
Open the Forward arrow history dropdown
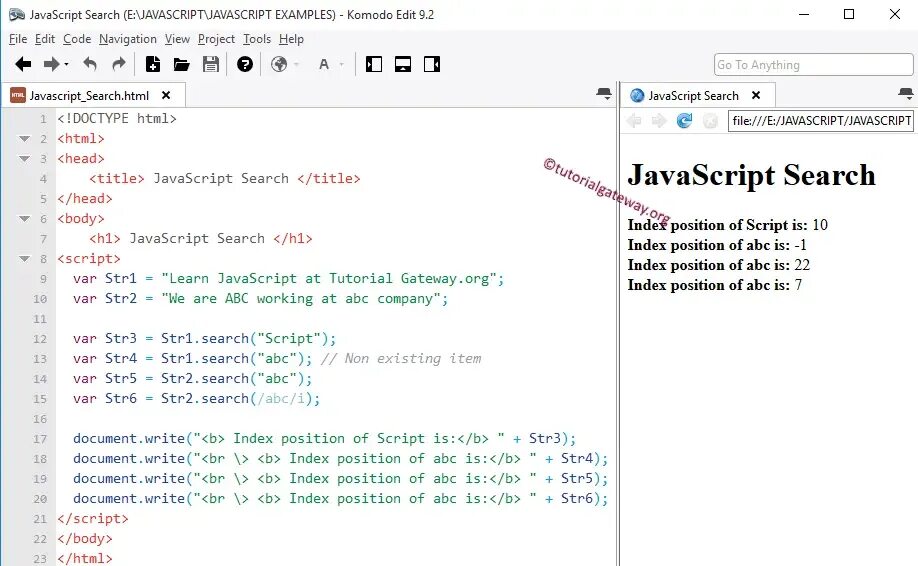tap(66, 64)
